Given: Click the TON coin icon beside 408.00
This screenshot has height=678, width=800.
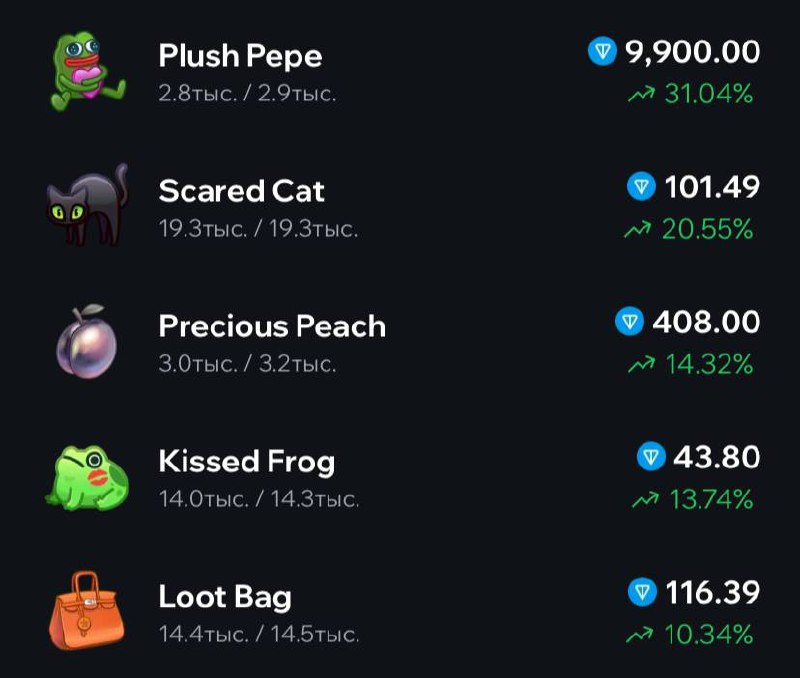Looking at the screenshot, I should pos(629,322).
